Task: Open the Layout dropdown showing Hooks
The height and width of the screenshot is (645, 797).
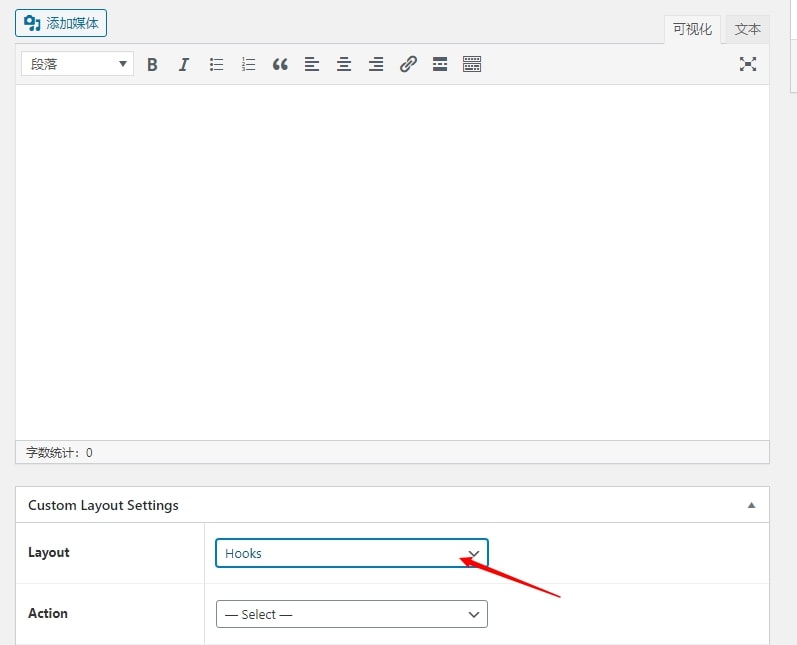Action: coord(351,553)
